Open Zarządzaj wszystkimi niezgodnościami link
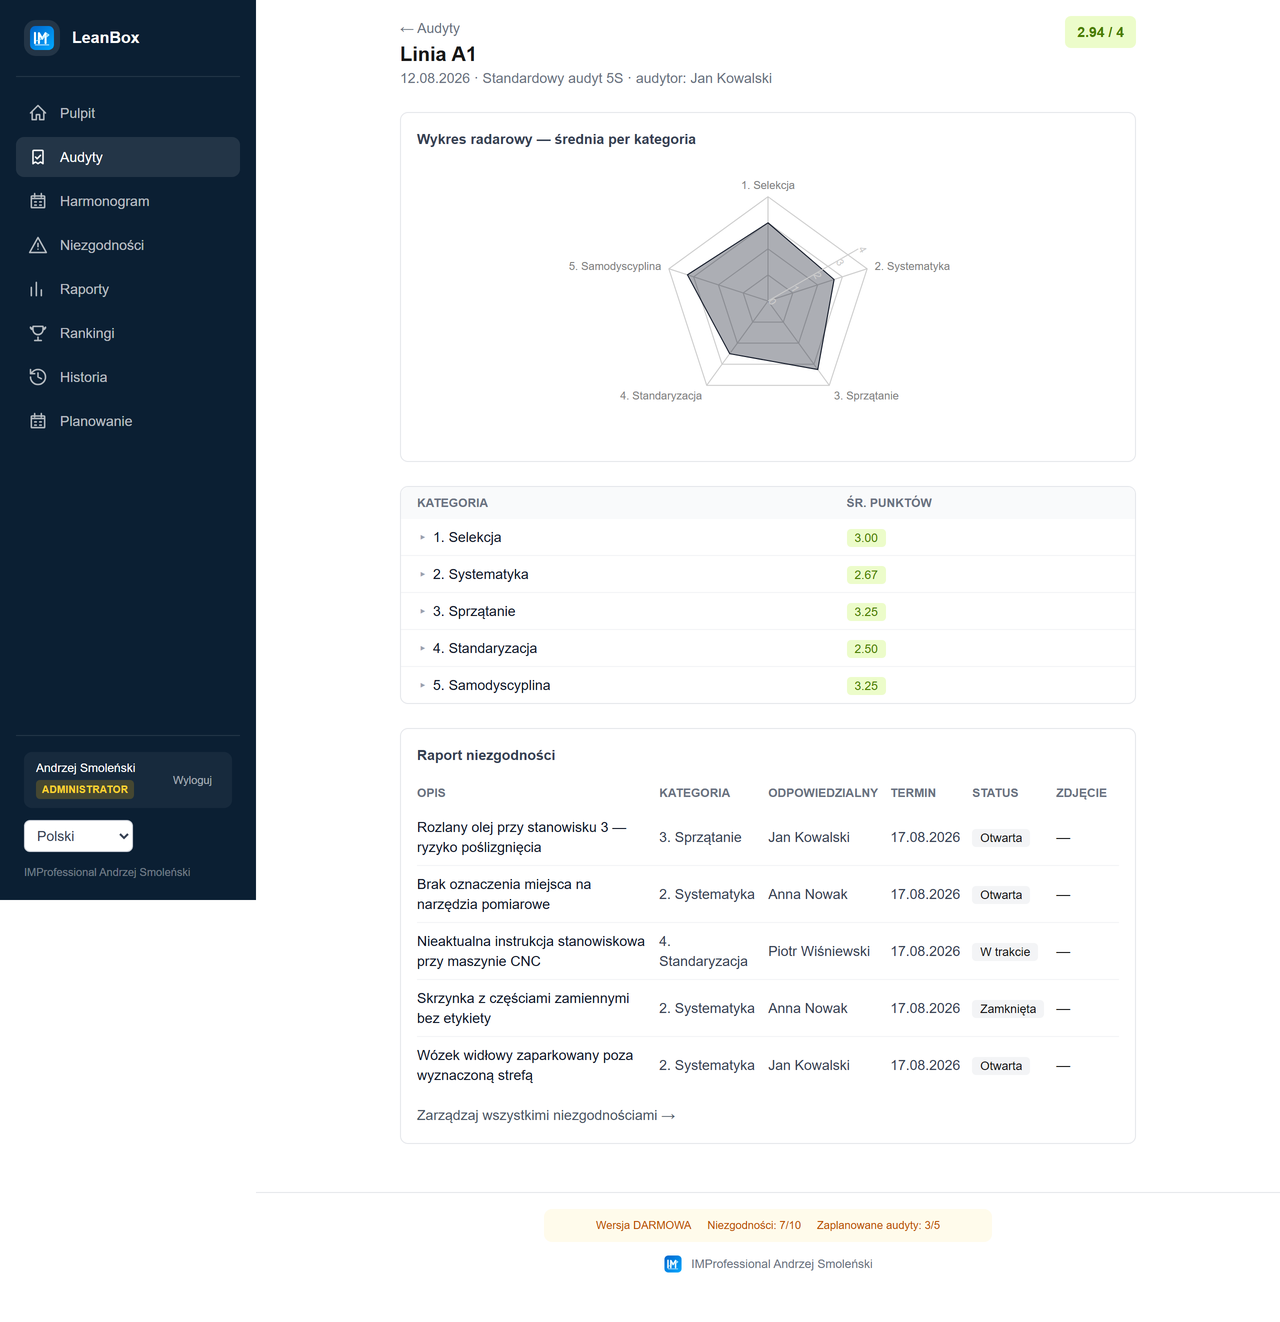The image size is (1280, 1322). point(546,1115)
